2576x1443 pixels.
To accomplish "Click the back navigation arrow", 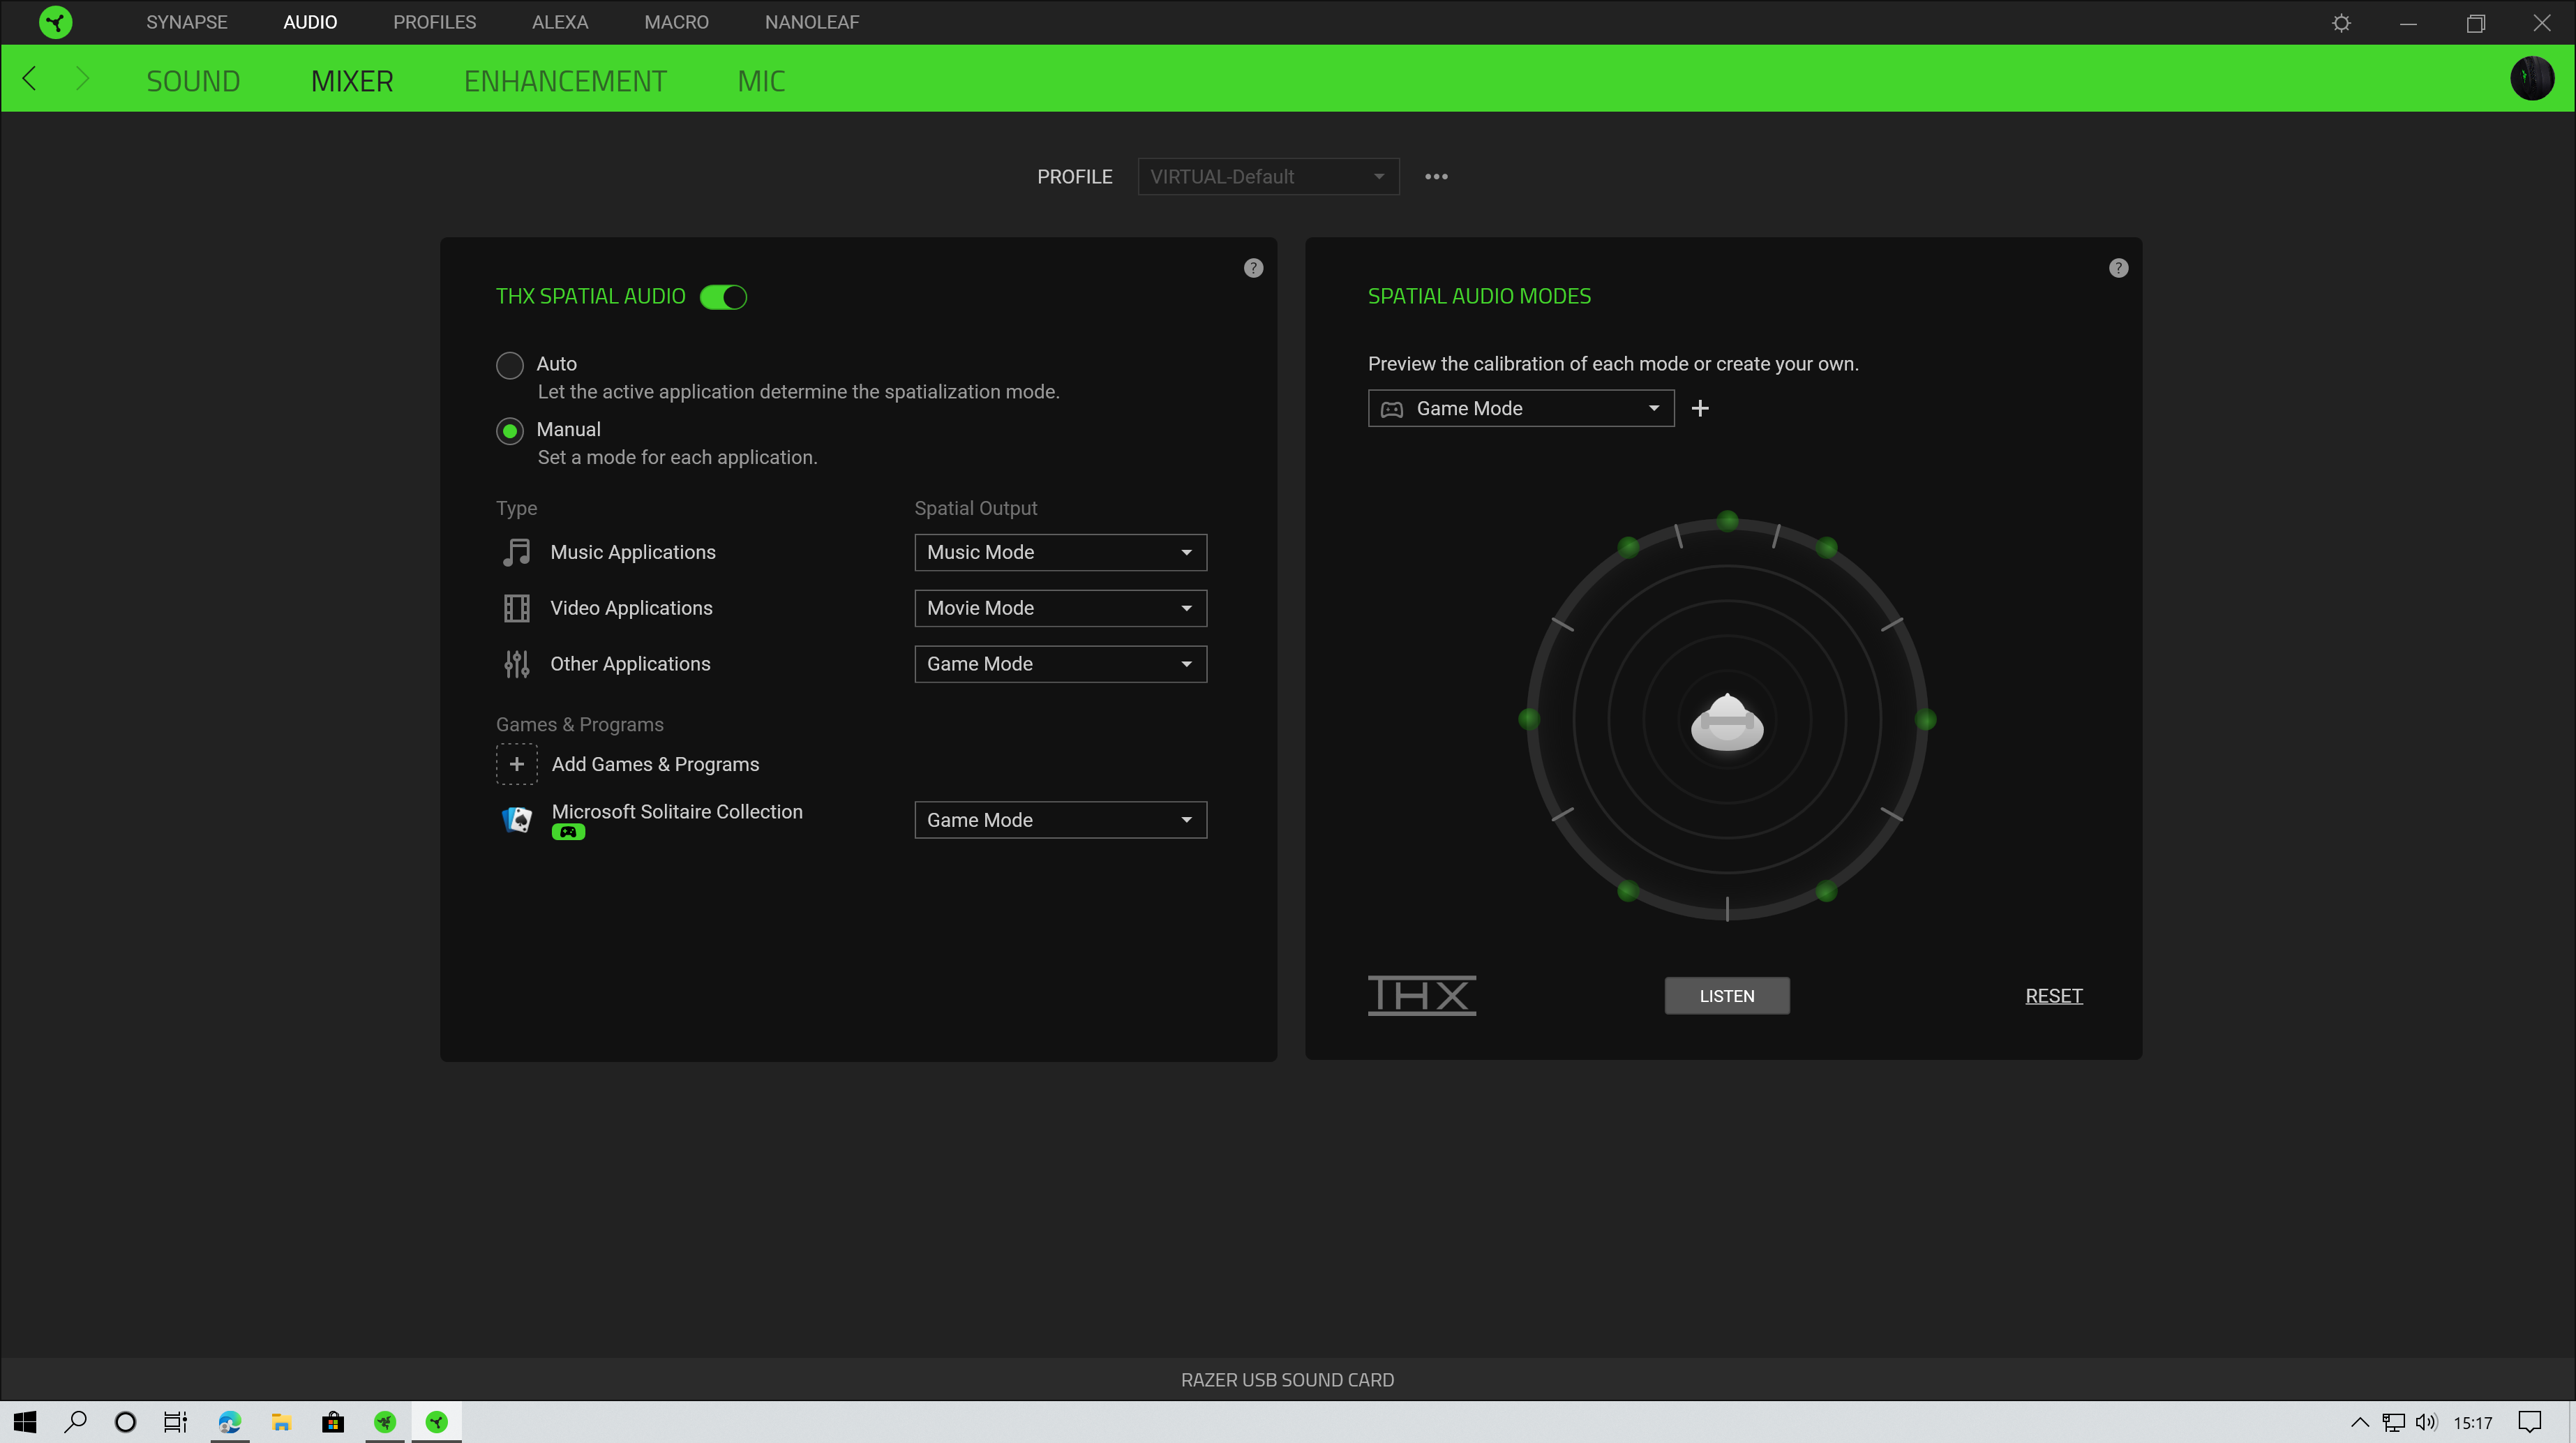I will [29, 79].
